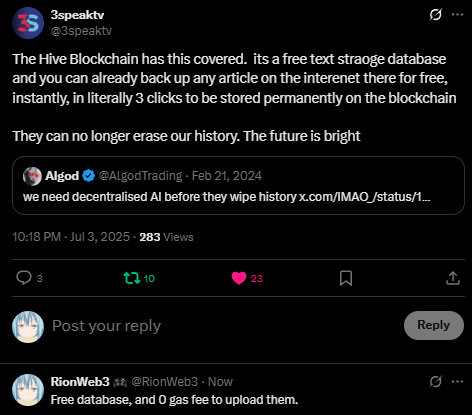Viewport: 472px width, 415px height.
Task: Click Algod's blue verified badge
Action: tap(88, 176)
